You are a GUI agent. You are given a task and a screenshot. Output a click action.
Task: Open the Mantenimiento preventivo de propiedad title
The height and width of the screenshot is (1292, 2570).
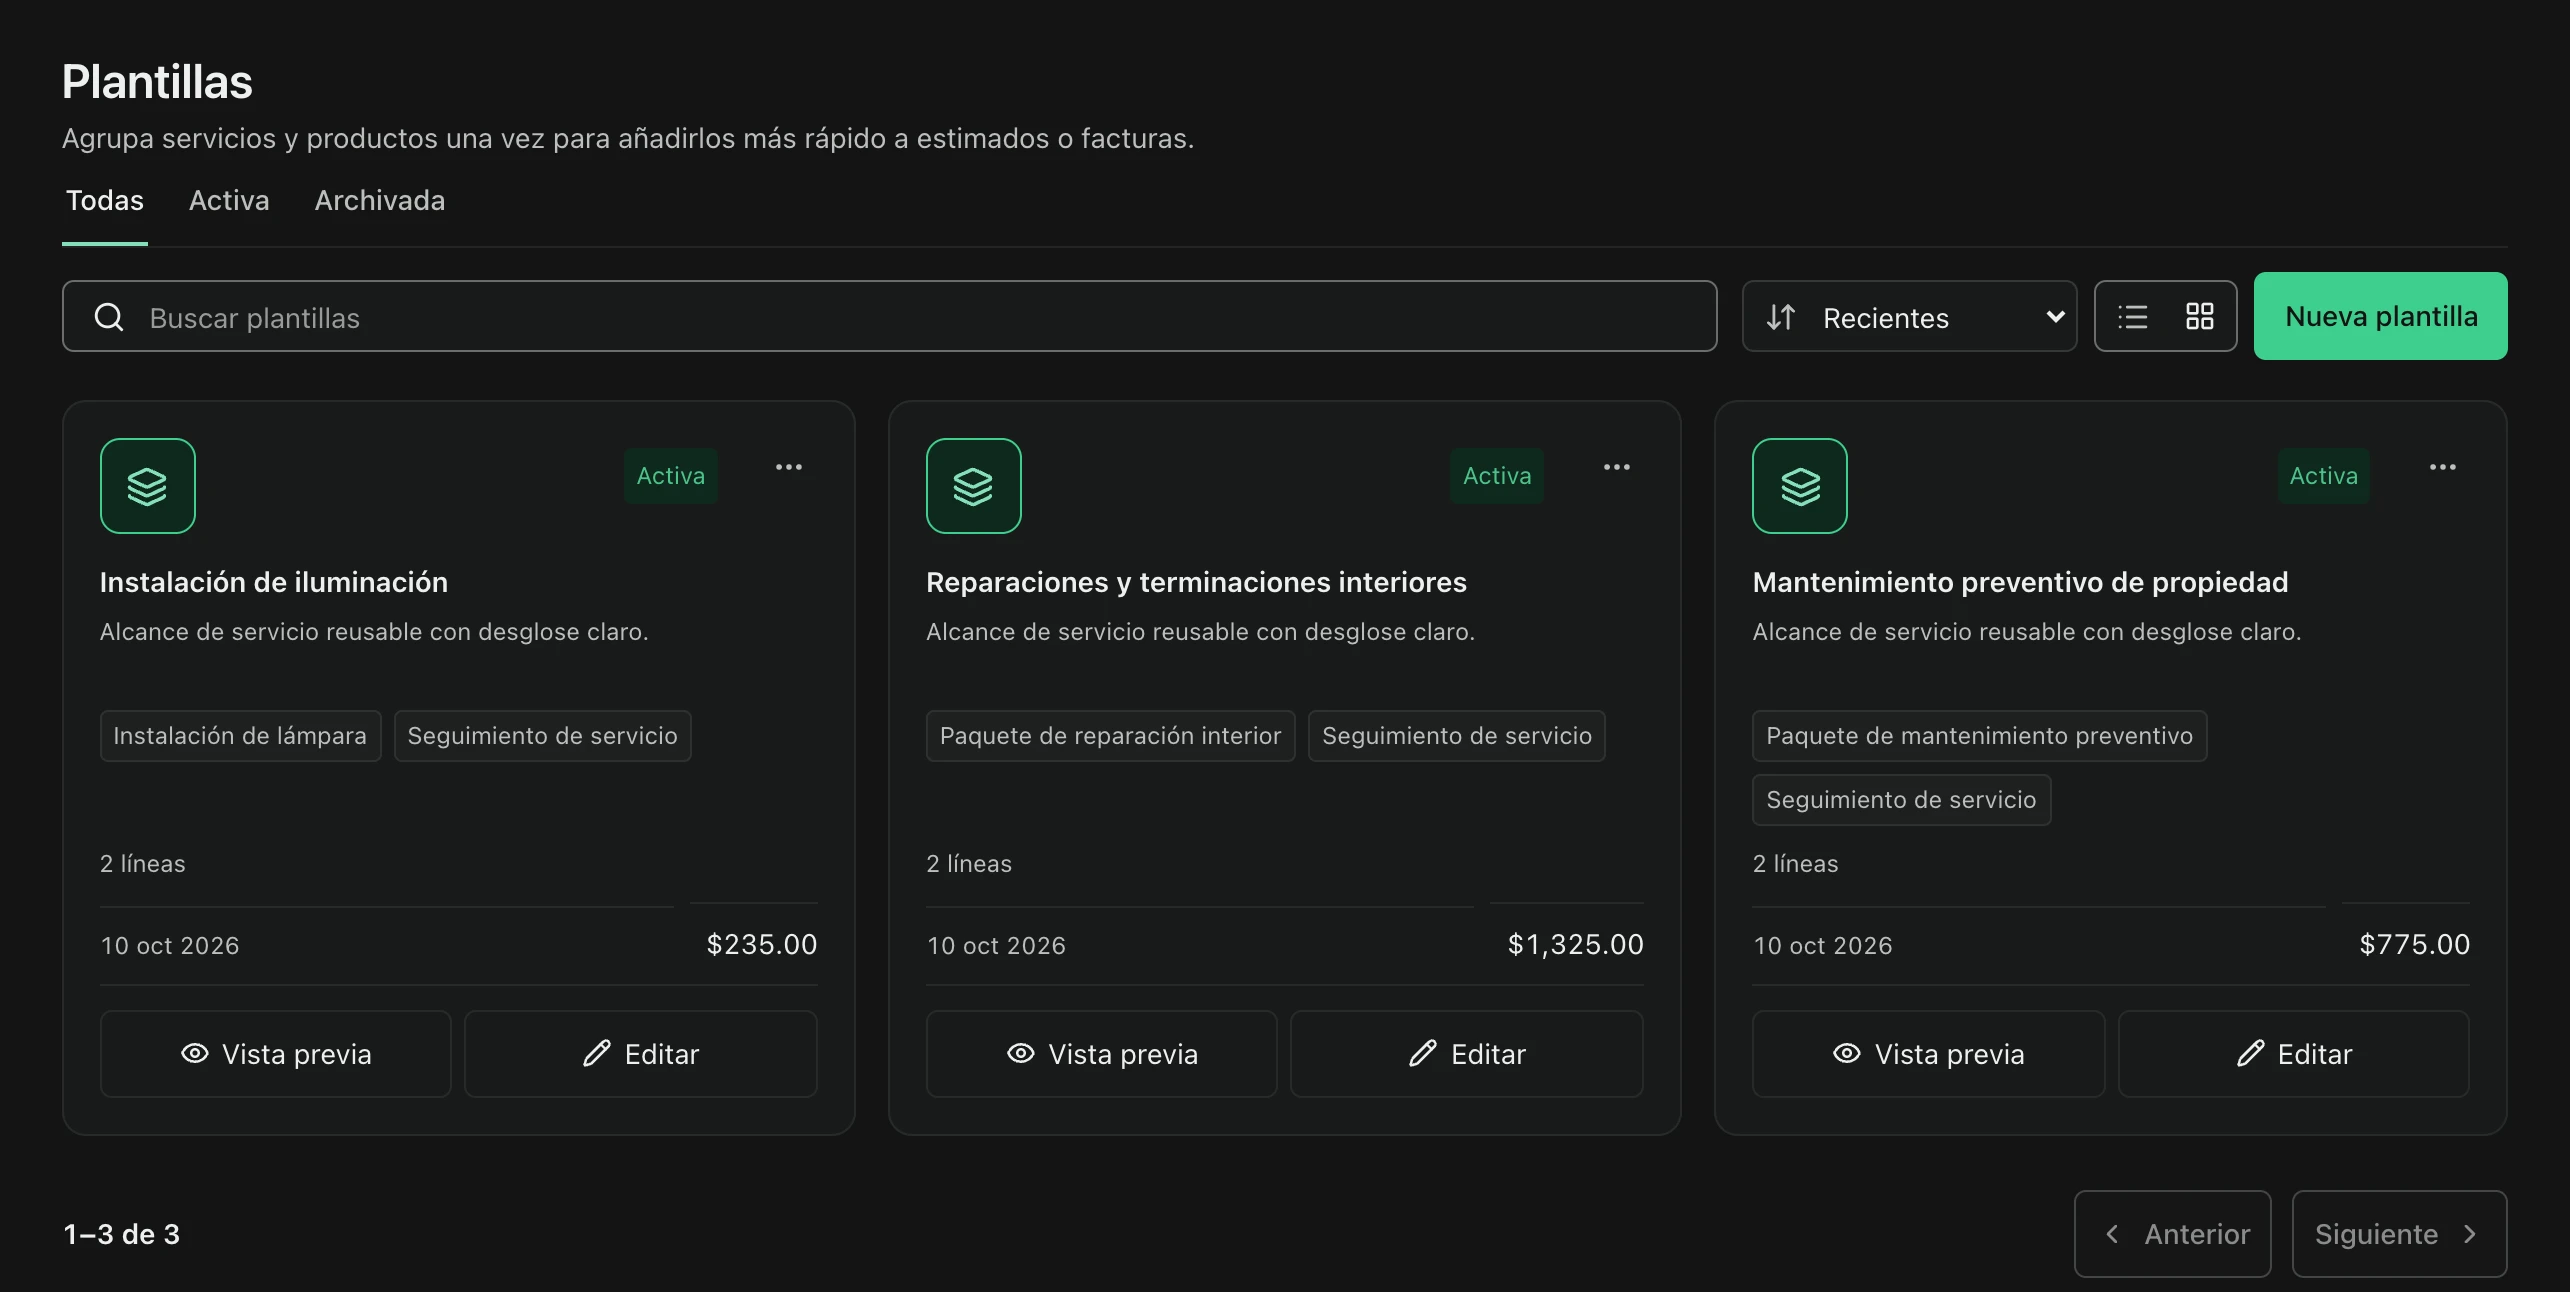(2020, 582)
